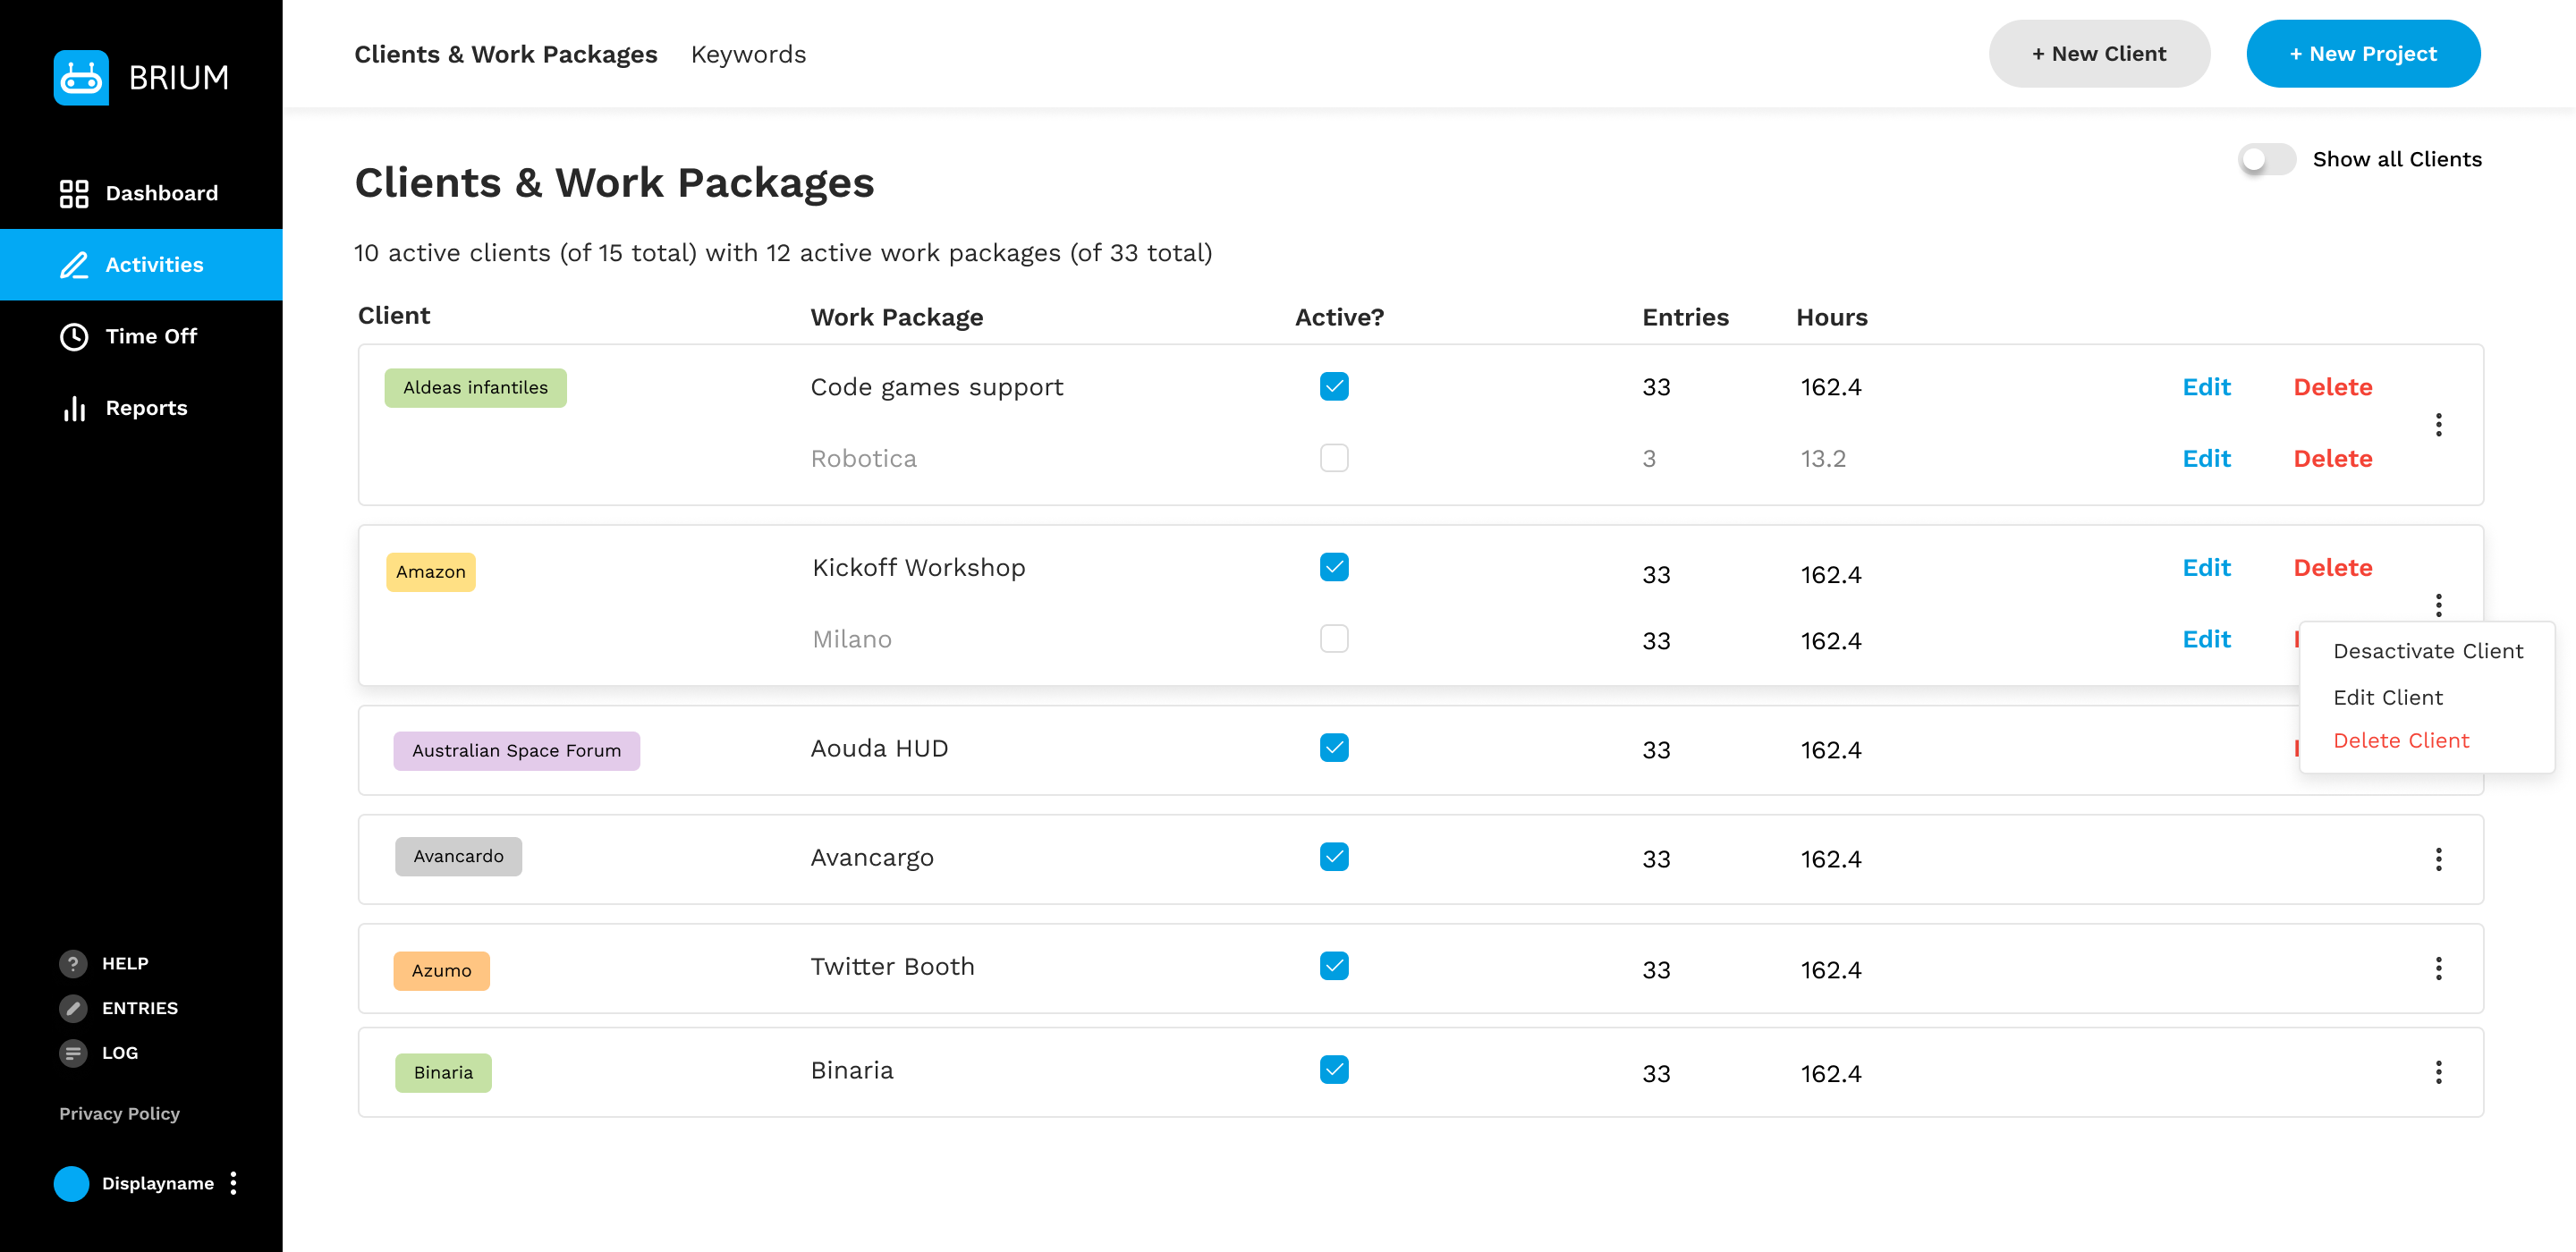Viewport: 2576px width, 1252px height.
Task: Open three-dot menu for Avancardo client
Action: 2437,859
